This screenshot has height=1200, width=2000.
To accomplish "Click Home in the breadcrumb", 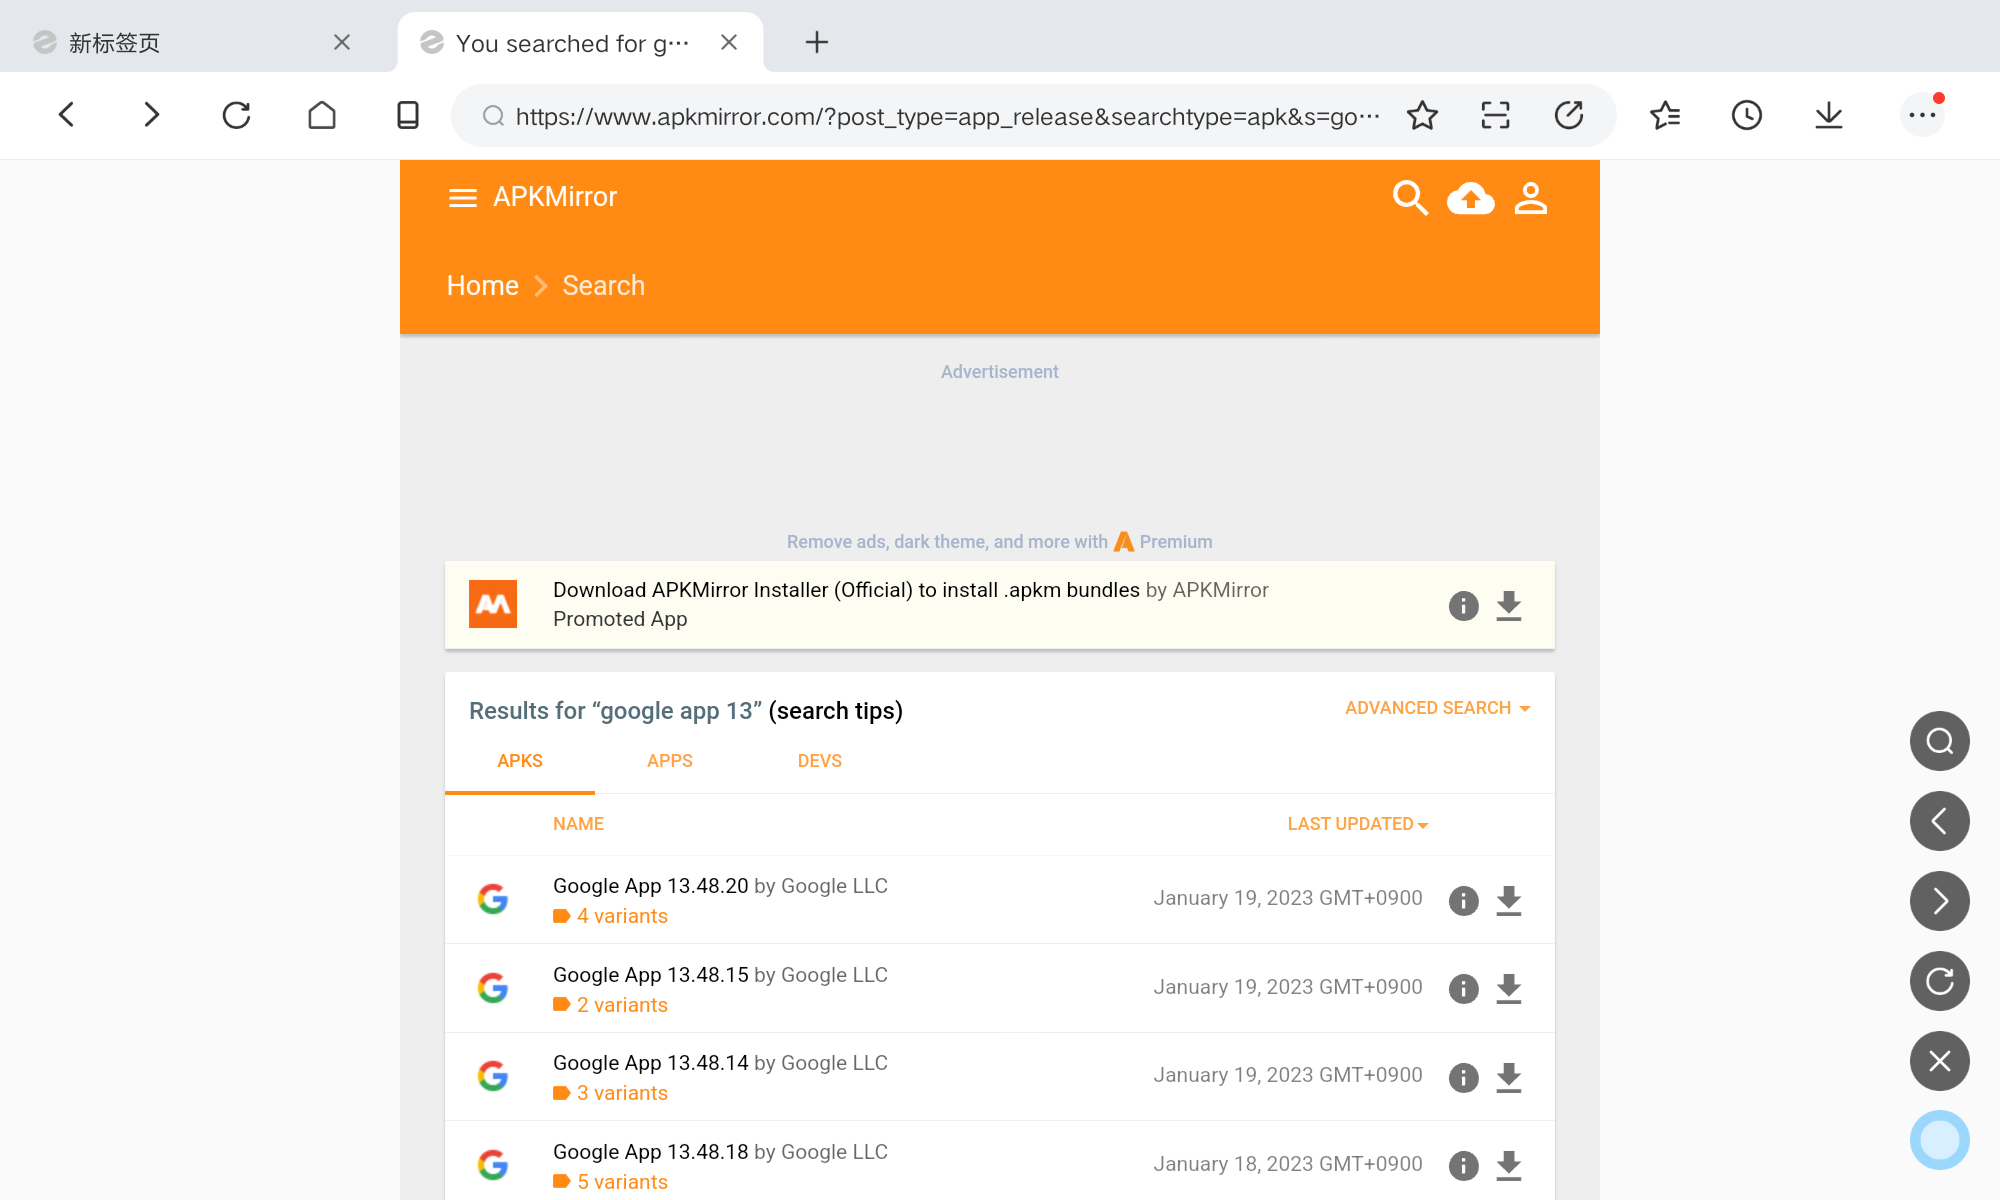I will pyautogui.click(x=482, y=286).
